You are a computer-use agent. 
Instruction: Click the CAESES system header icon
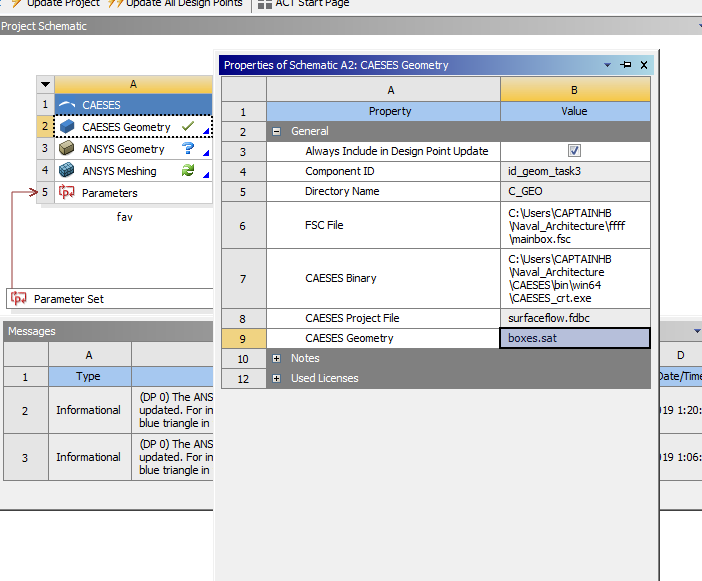click(x=67, y=105)
